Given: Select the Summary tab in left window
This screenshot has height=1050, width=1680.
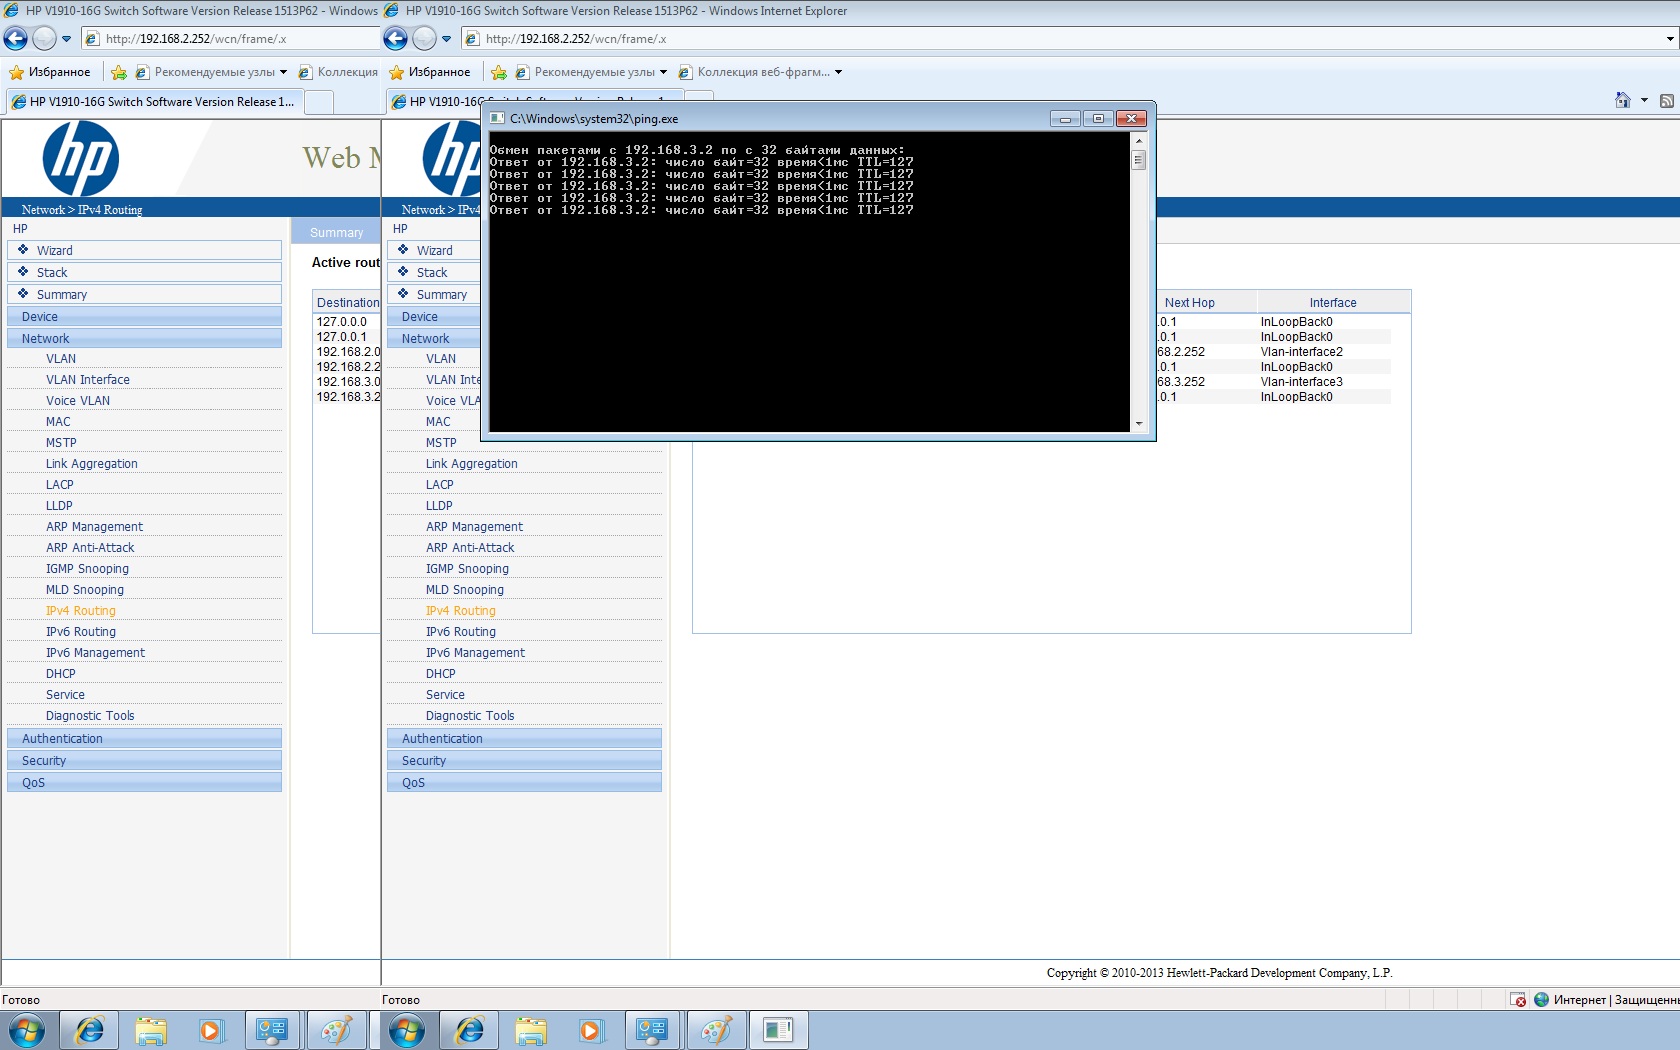Looking at the screenshot, I should click(336, 232).
